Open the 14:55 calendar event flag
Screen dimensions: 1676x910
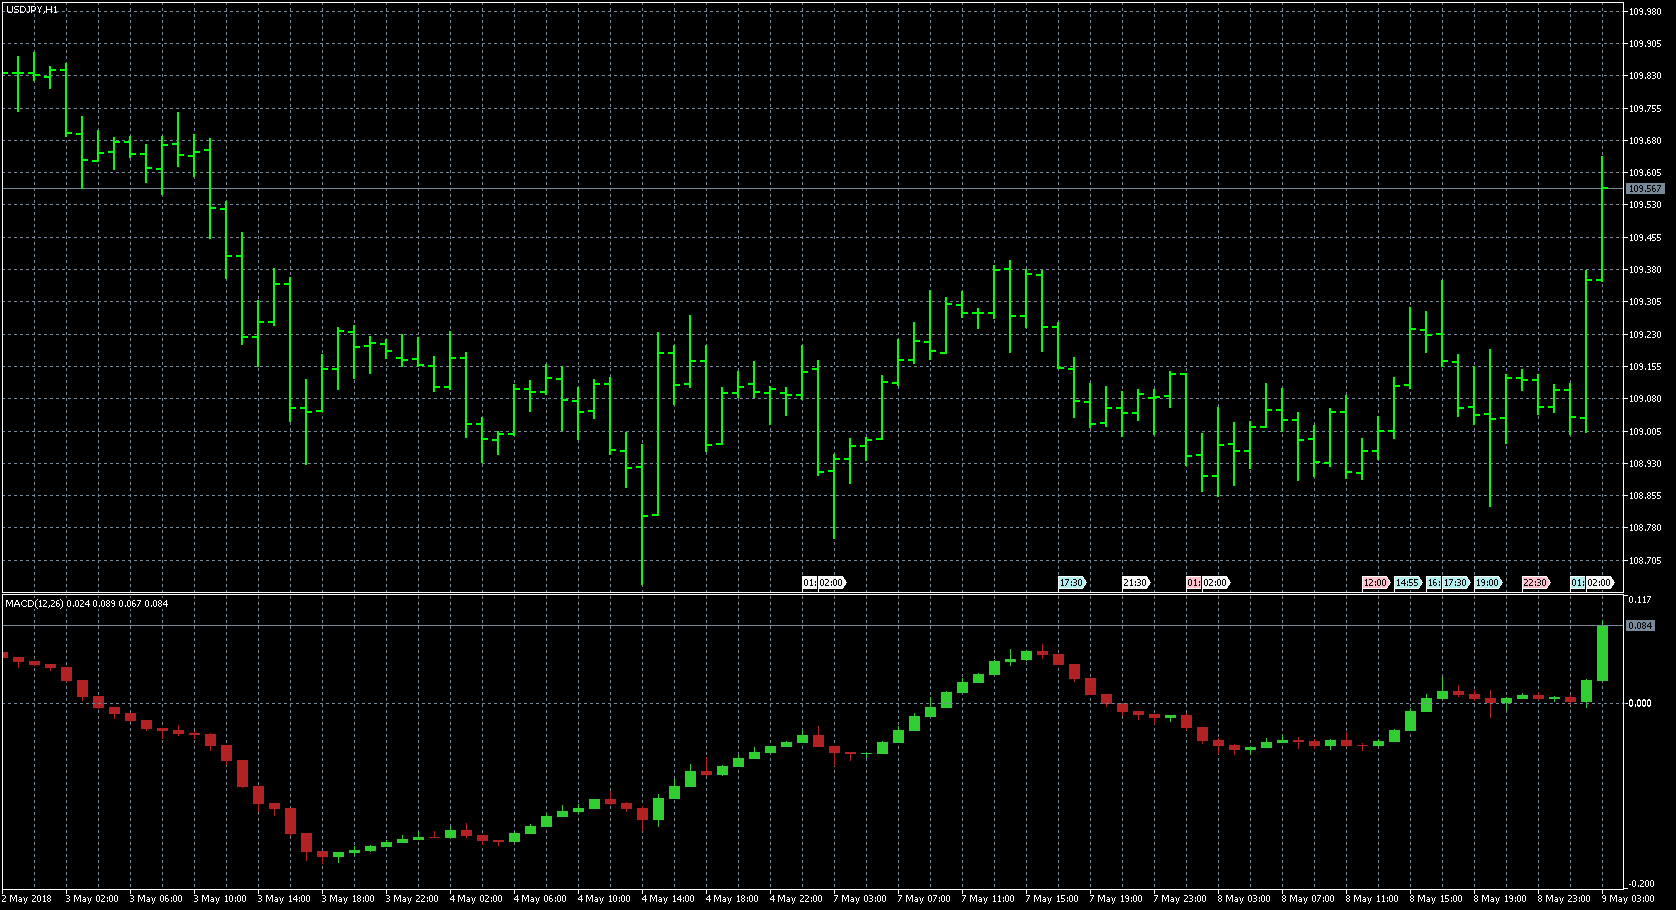pos(1407,583)
